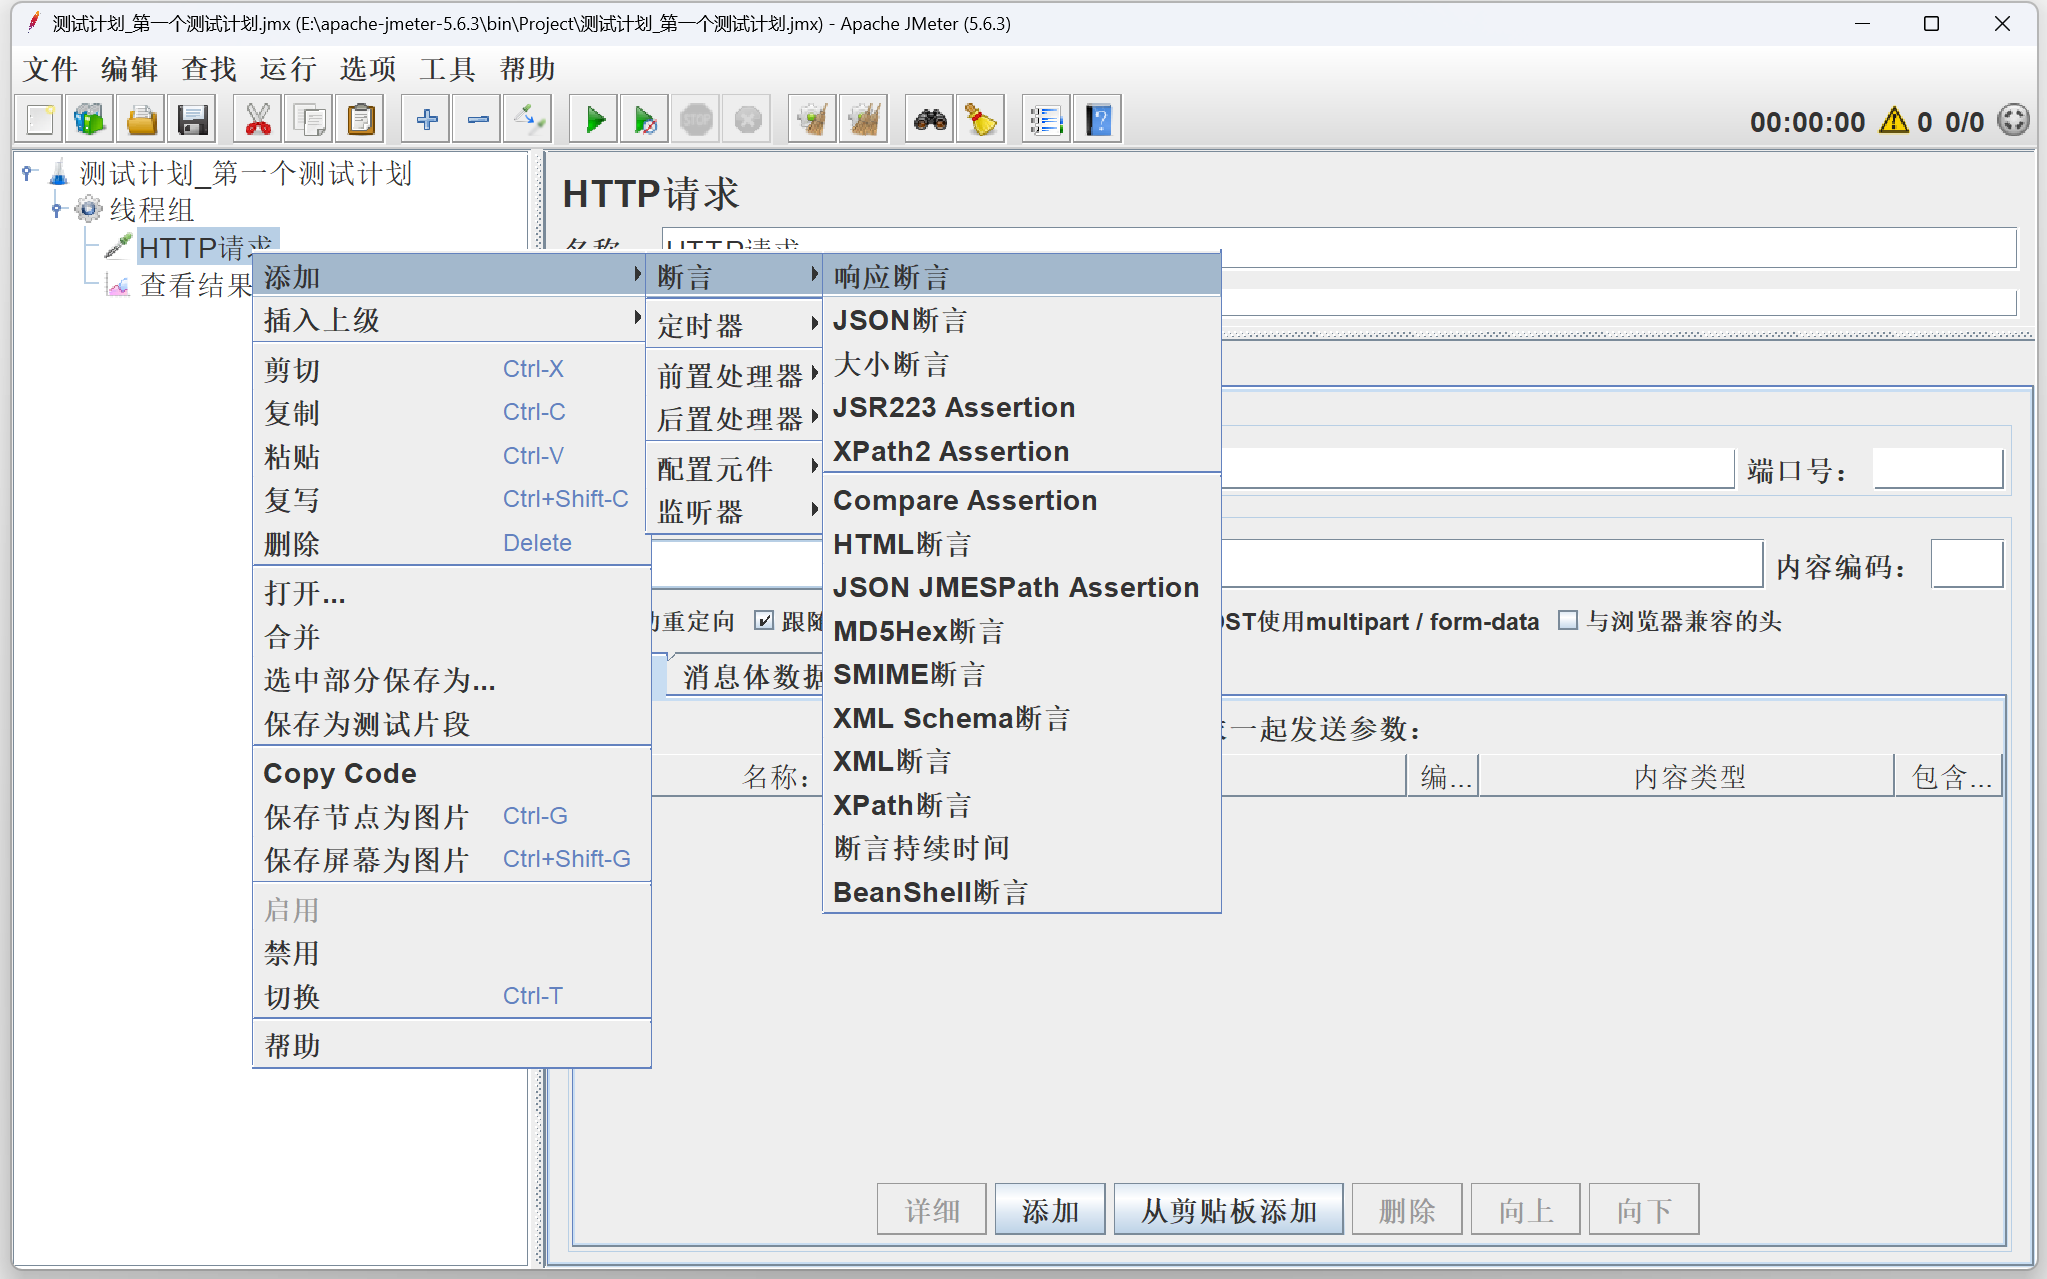Screen dimensions: 2047x1279
Task: Clear all results with double broom icon
Action: click(x=864, y=120)
